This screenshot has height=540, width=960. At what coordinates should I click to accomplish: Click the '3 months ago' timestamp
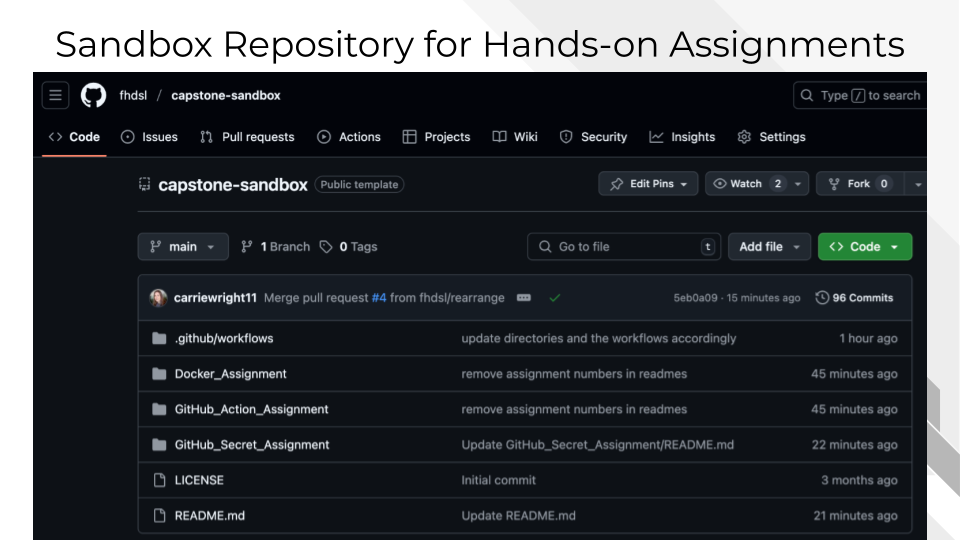click(860, 481)
